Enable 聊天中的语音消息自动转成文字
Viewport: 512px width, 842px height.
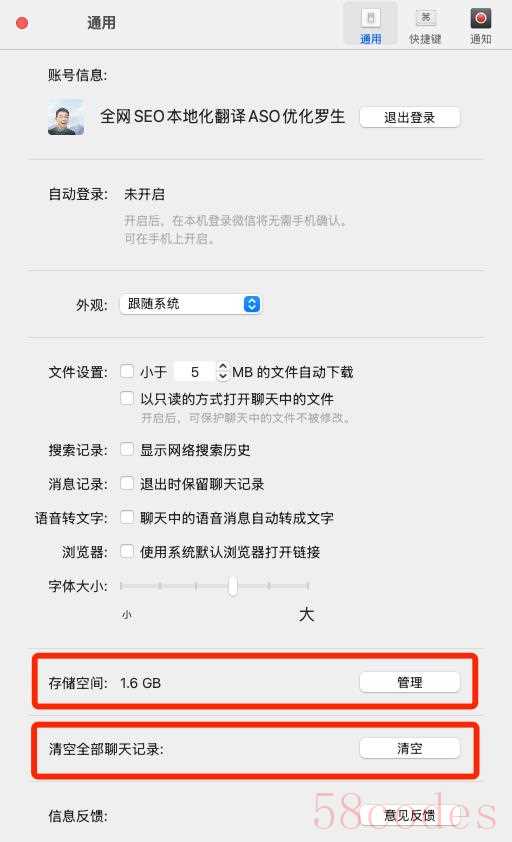(x=127, y=517)
